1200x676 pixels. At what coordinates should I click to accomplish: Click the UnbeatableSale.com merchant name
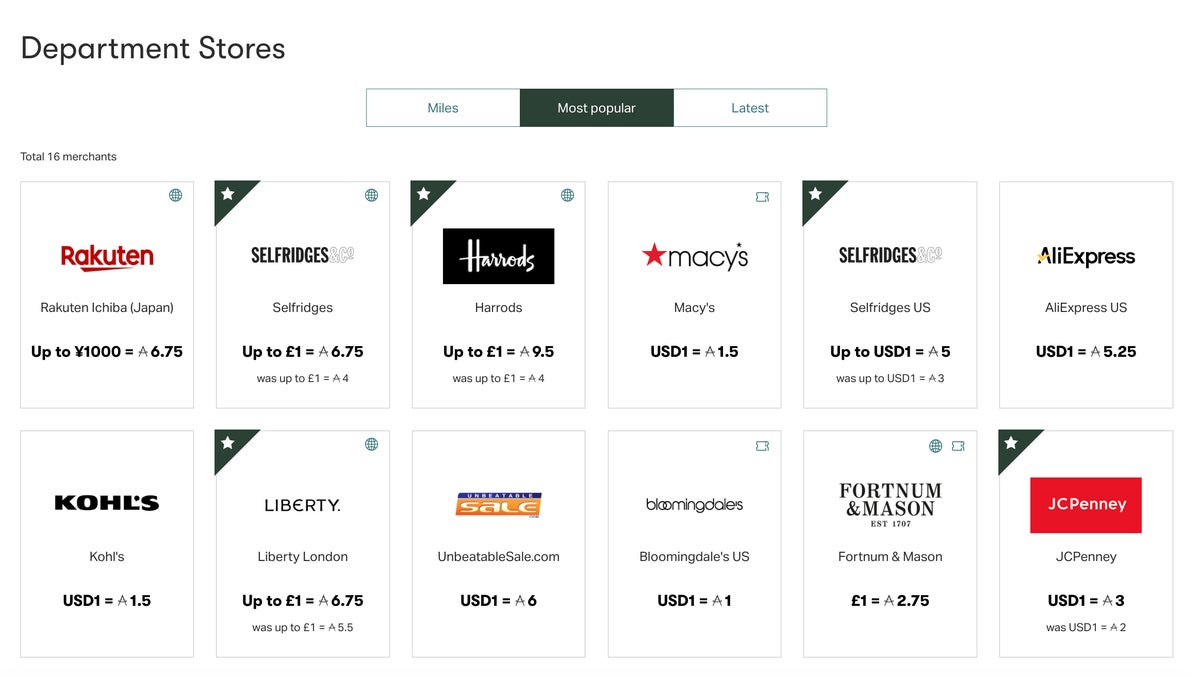click(x=499, y=557)
